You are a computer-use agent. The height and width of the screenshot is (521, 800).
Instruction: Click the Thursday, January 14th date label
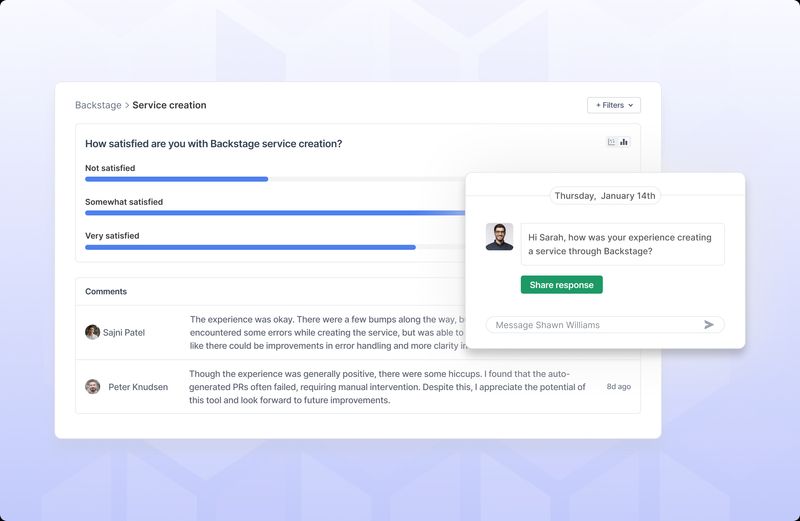click(x=605, y=196)
